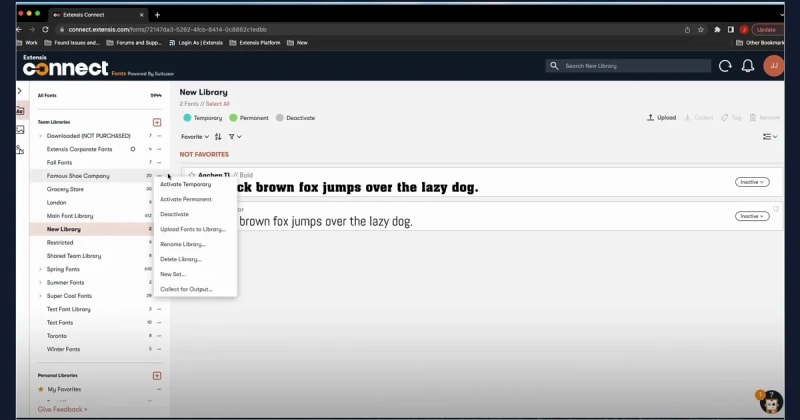Favorite the Aachen TL font star
Viewport: 800px width, 420px height.
(x=192, y=175)
